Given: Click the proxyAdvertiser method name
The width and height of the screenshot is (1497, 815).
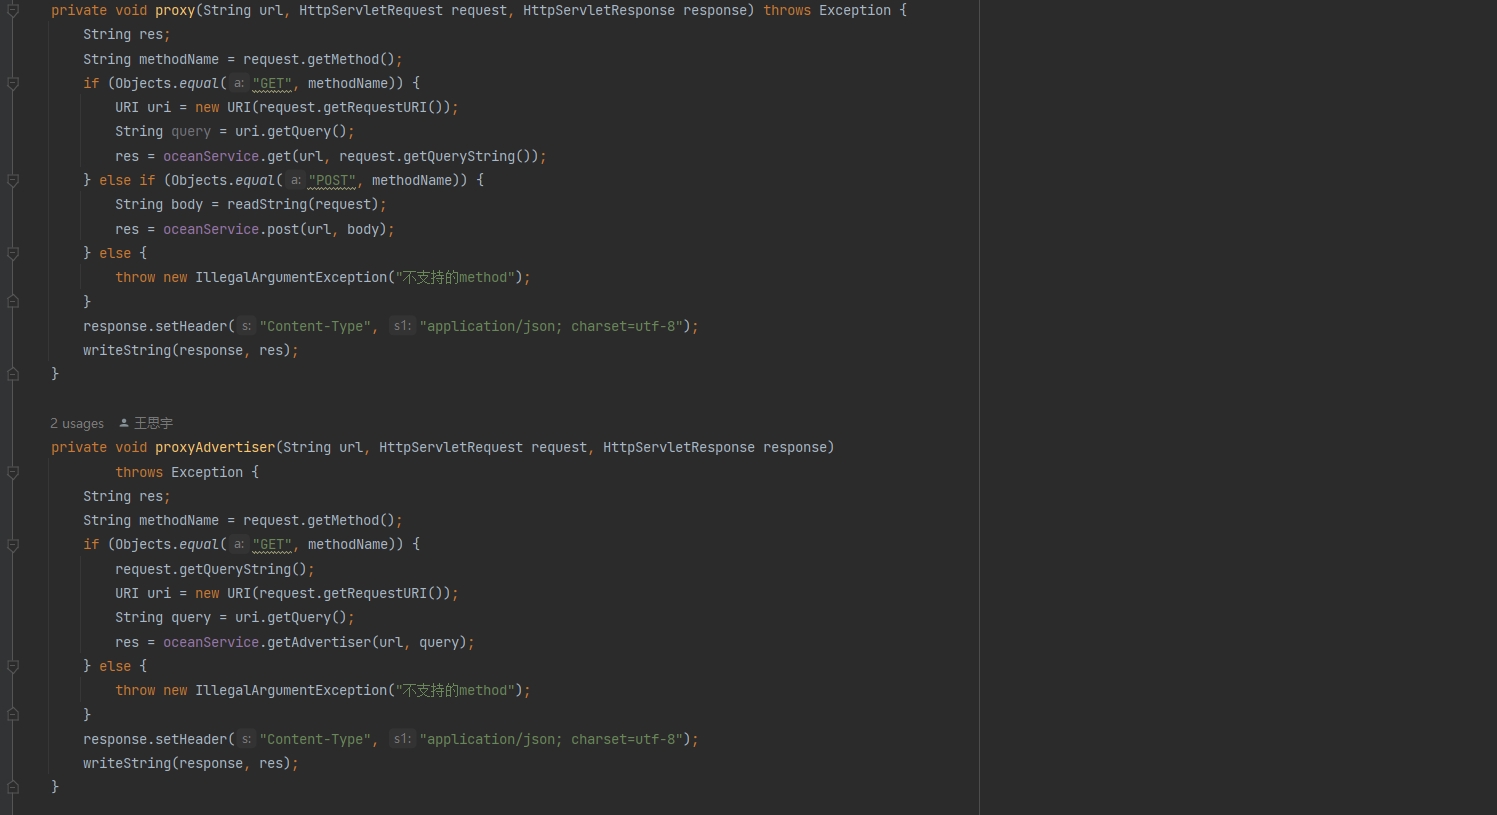Looking at the screenshot, I should (x=215, y=447).
